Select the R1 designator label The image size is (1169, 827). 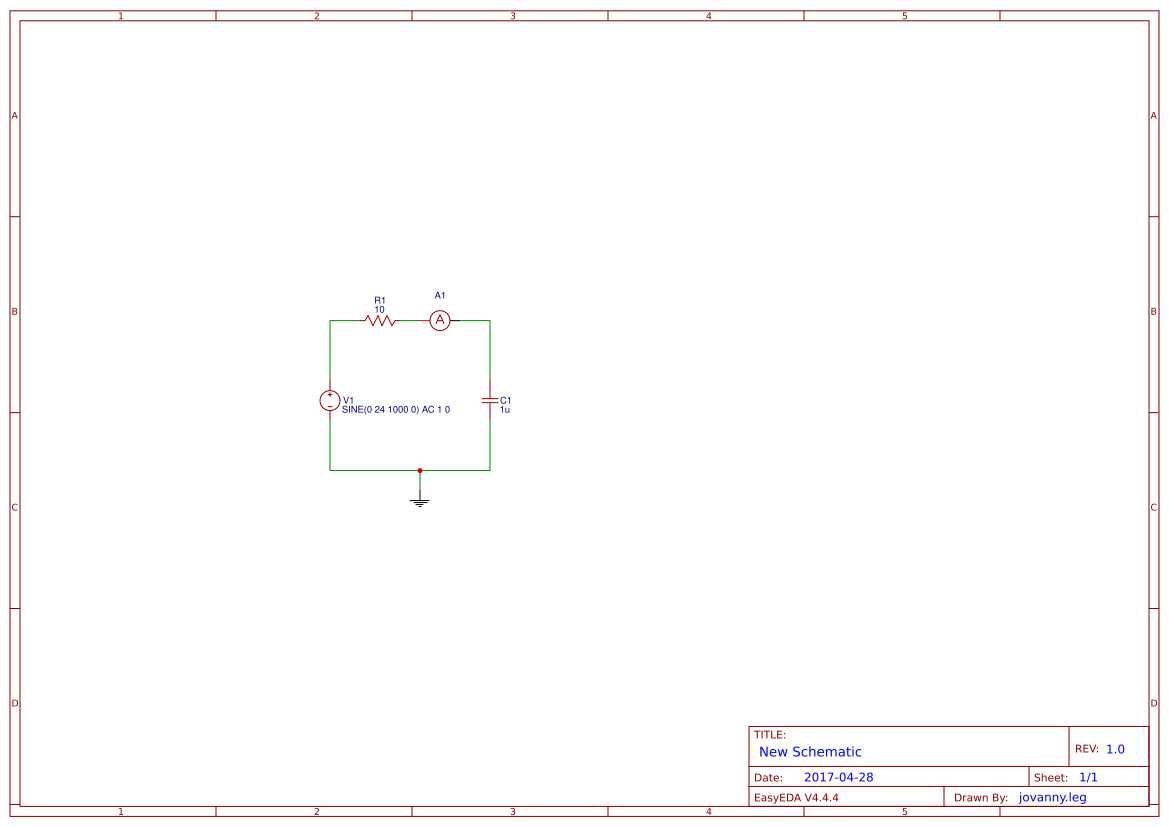coord(380,298)
